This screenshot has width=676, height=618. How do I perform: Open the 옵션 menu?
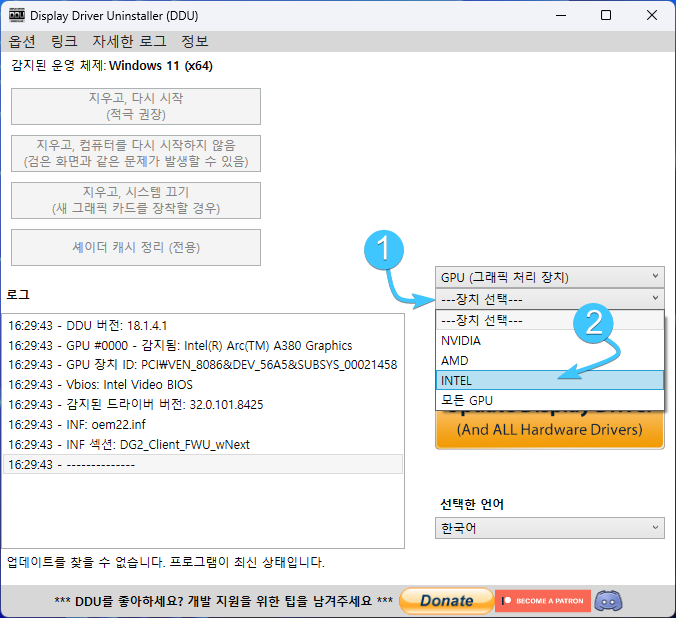[22, 42]
